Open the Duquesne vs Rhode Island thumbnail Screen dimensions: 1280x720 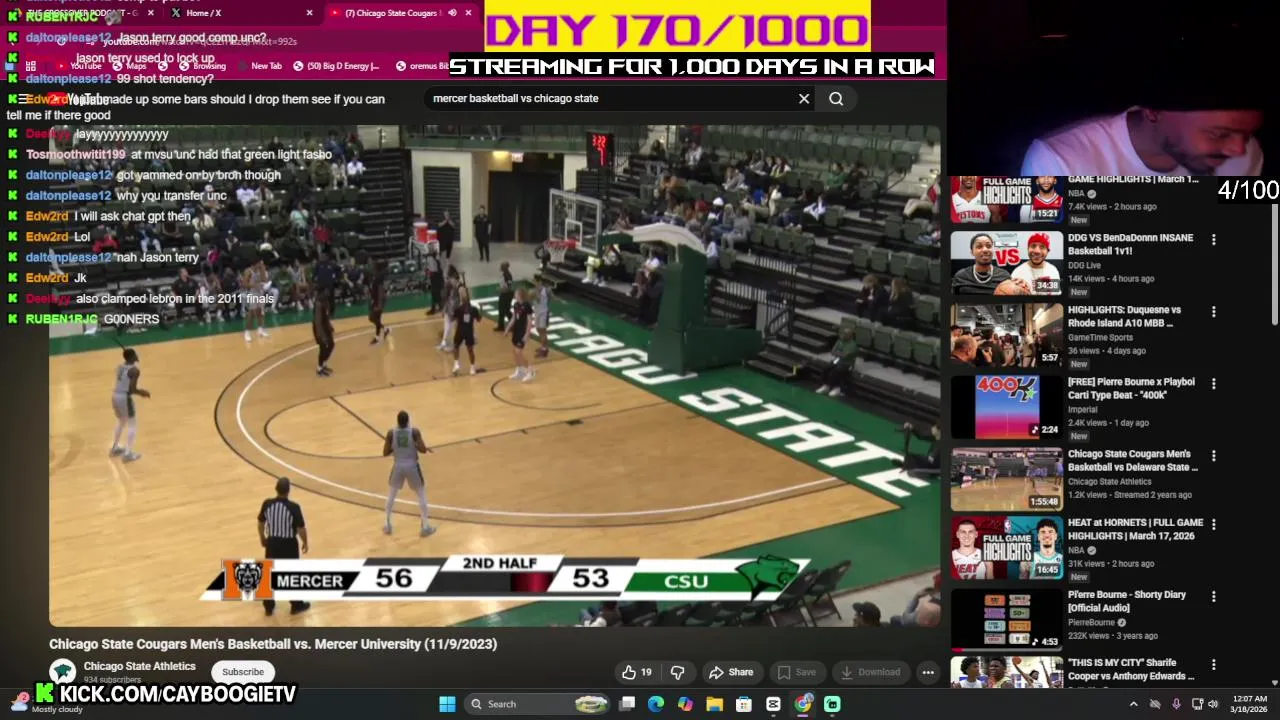(x=1006, y=334)
